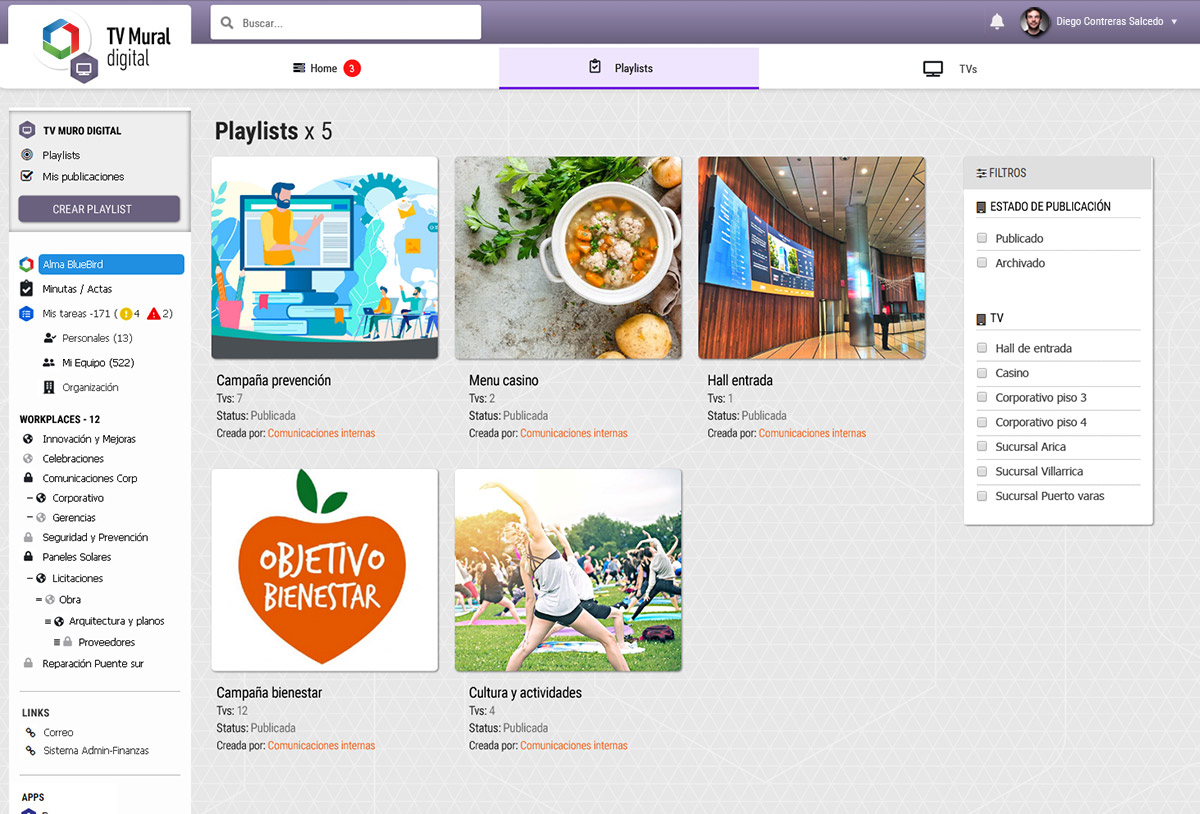Click the Comunicaciones Corp lock icon
The width and height of the screenshot is (1200, 814).
(28, 478)
